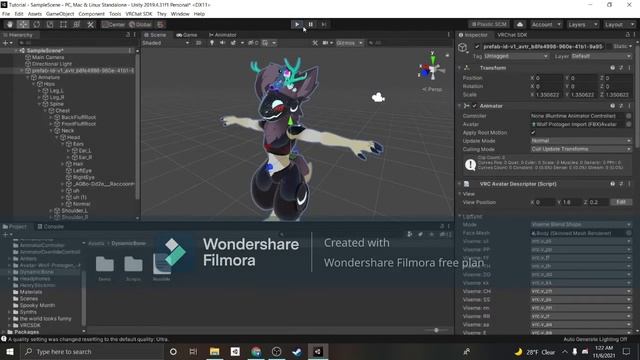Click Scale X value field
This screenshot has height=360, width=640.
[x=549, y=95]
